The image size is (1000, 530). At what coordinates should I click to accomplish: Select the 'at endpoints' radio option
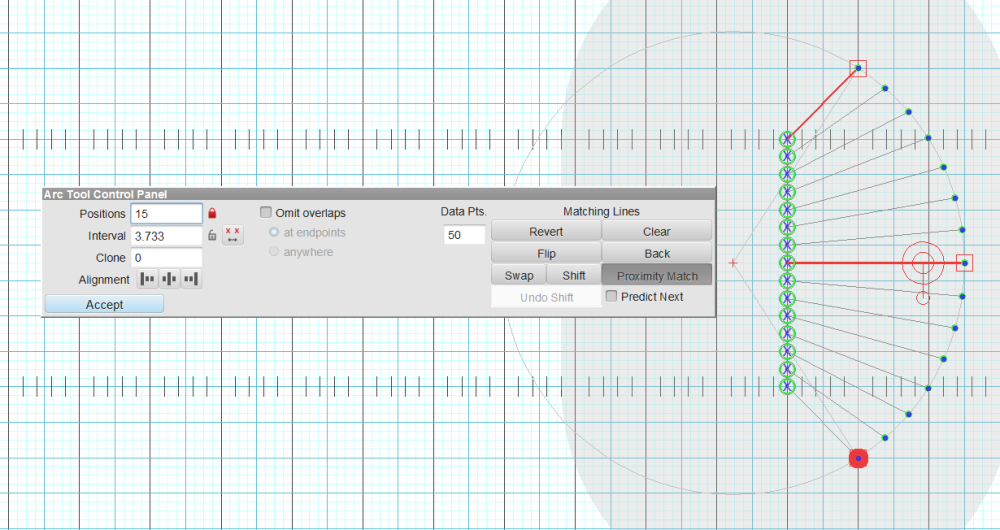(274, 232)
